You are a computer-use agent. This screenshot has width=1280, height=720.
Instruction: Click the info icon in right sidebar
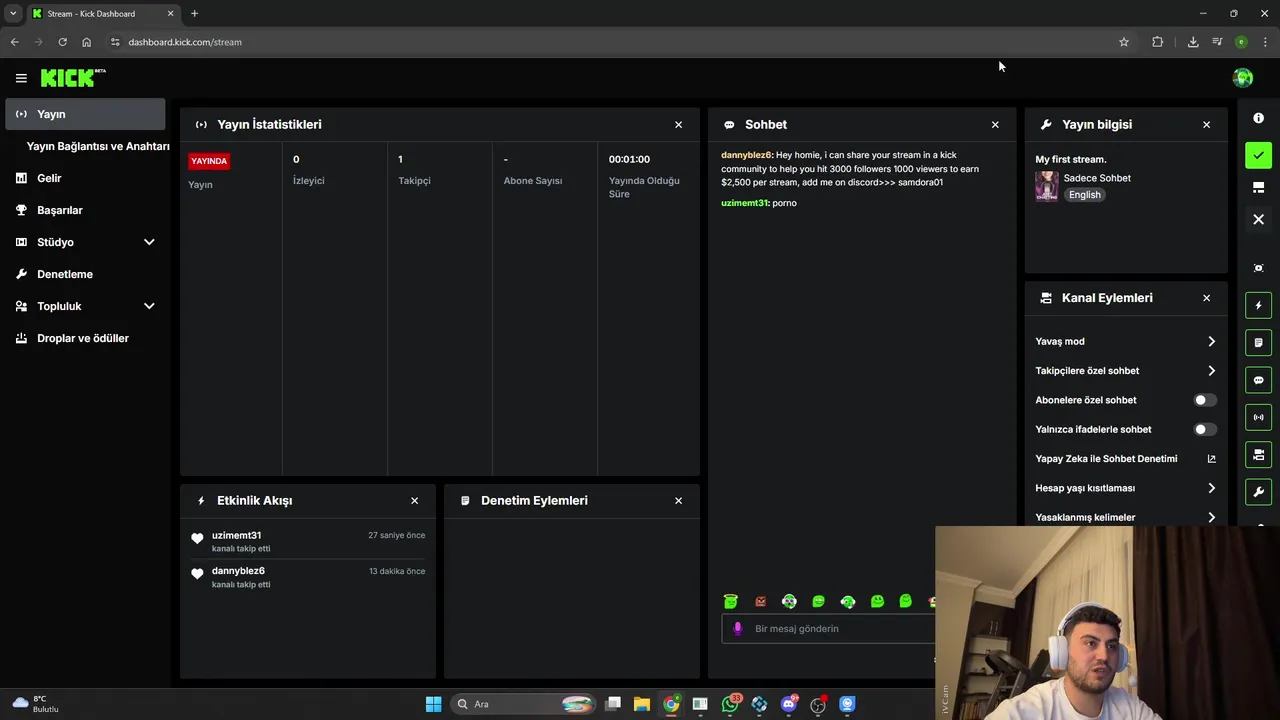tap(1259, 118)
